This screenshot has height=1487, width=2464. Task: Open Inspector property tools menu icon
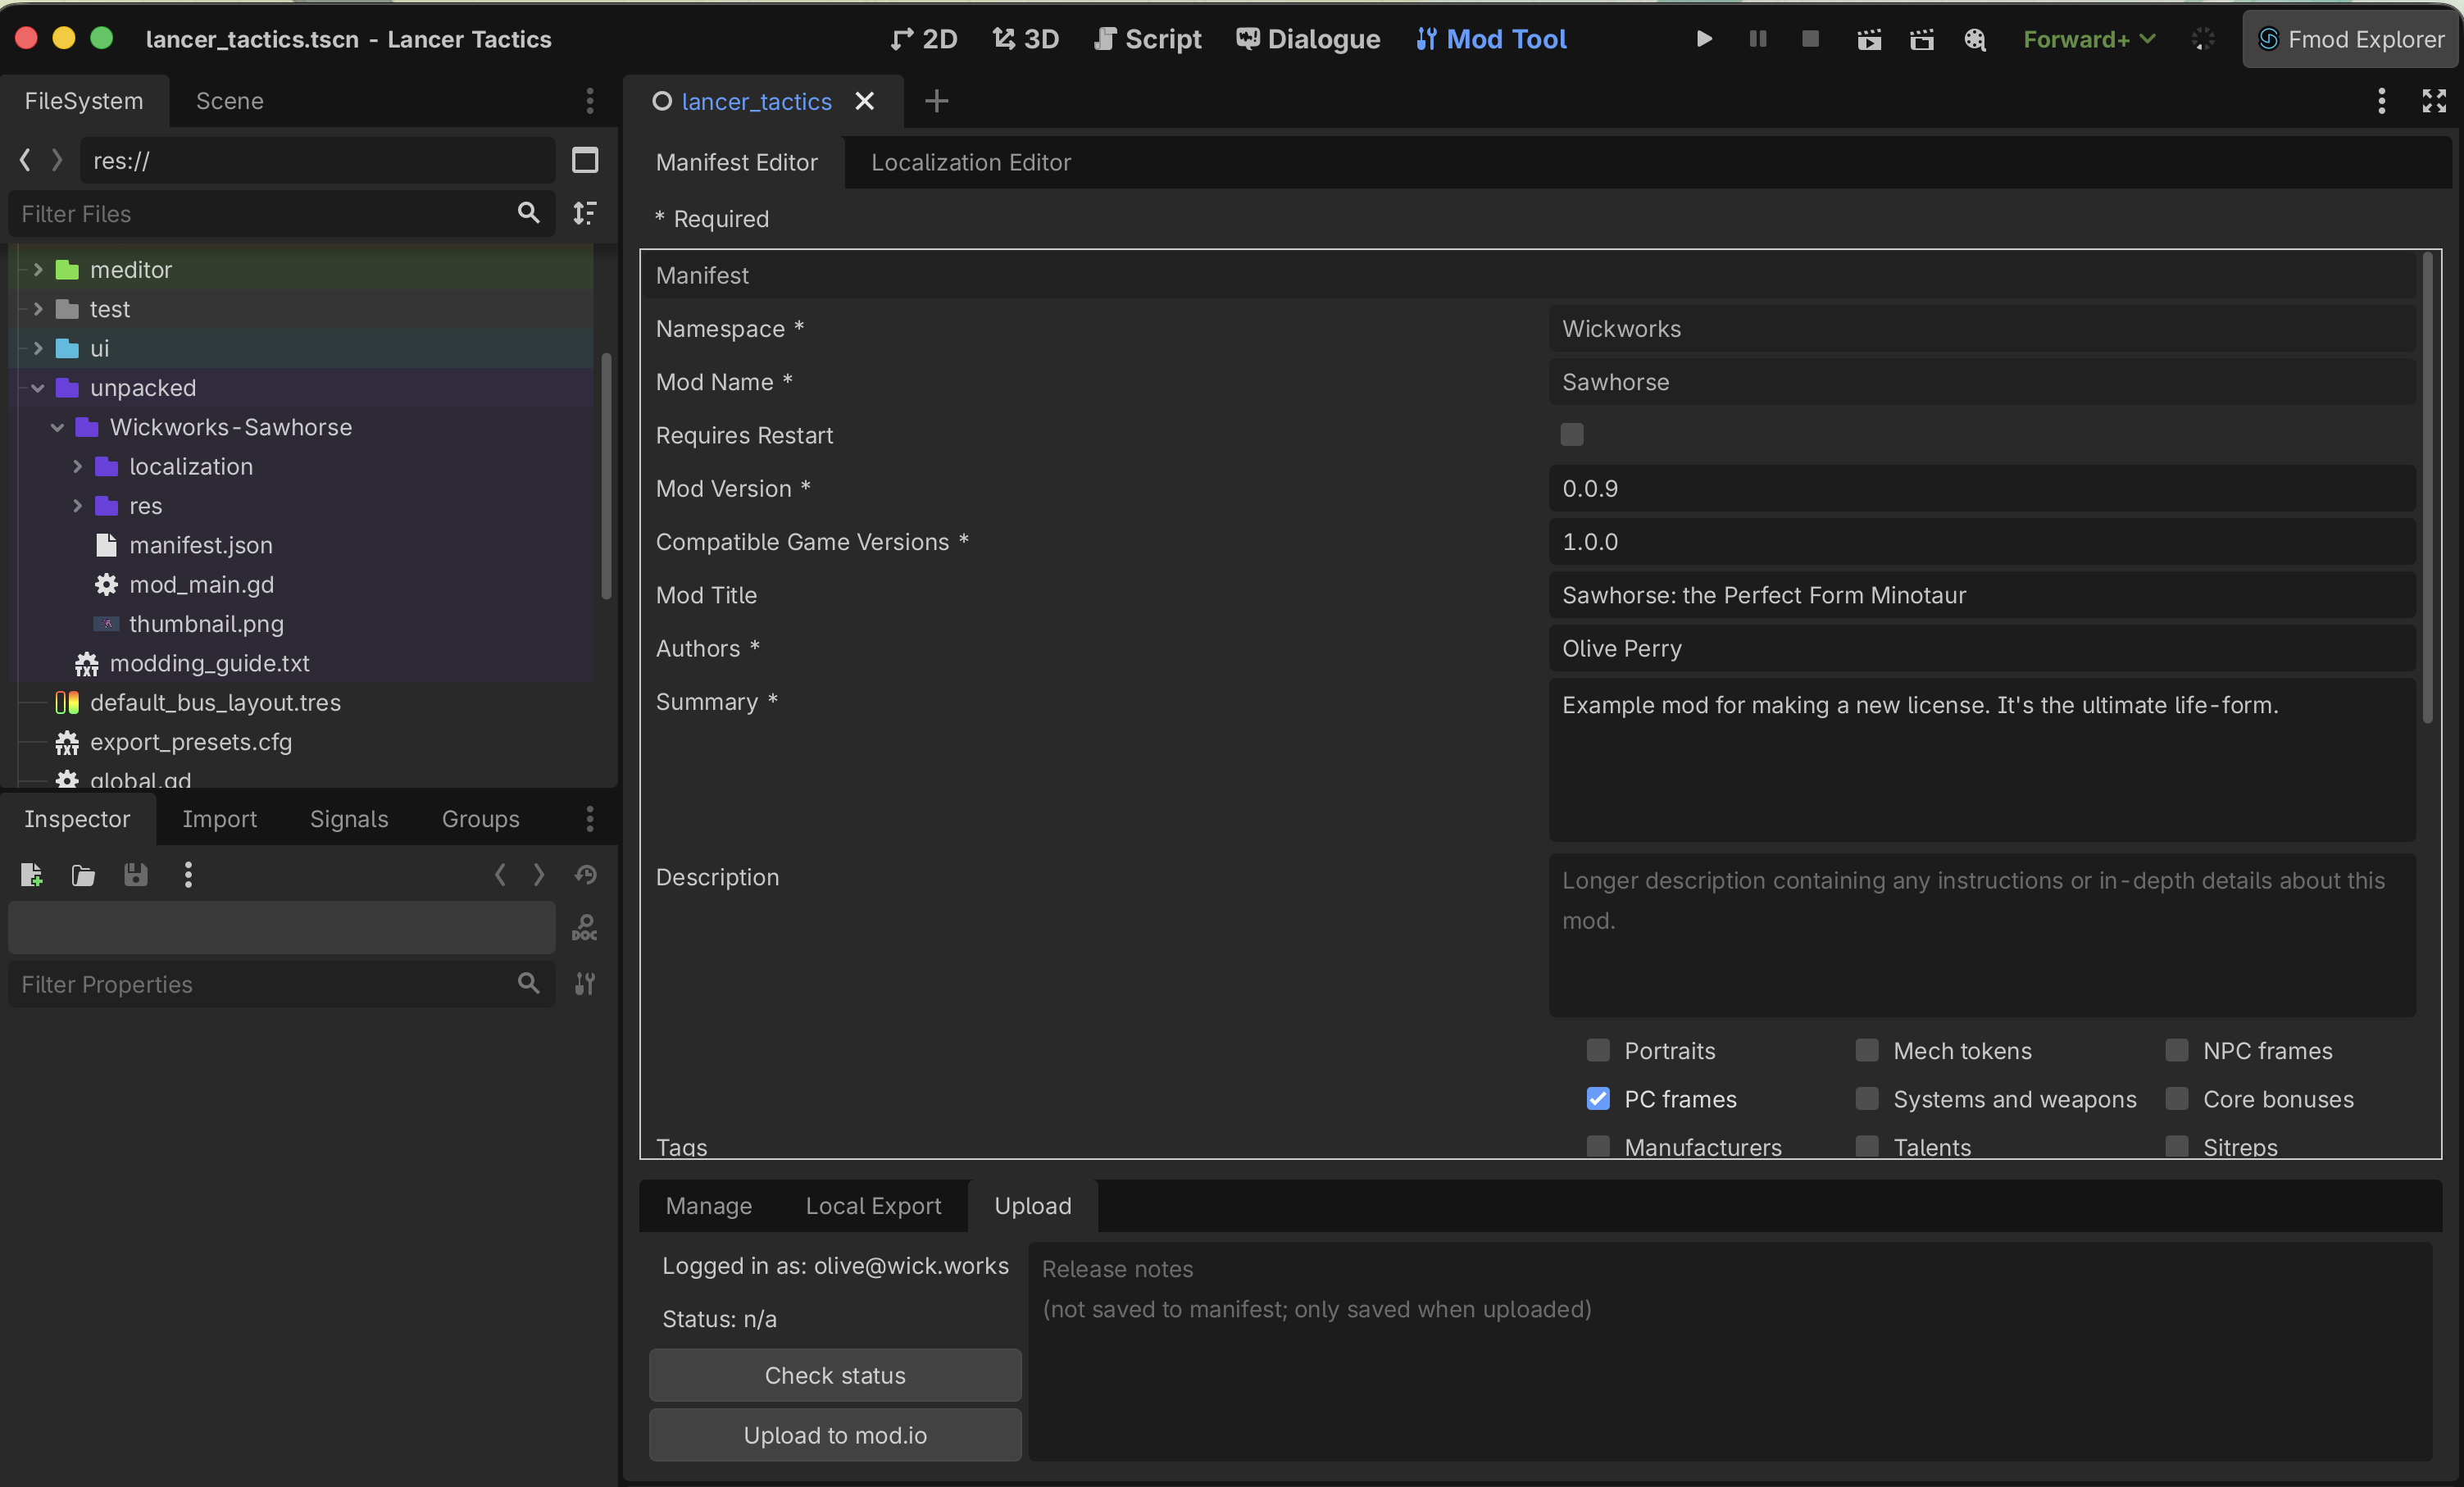[585, 984]
